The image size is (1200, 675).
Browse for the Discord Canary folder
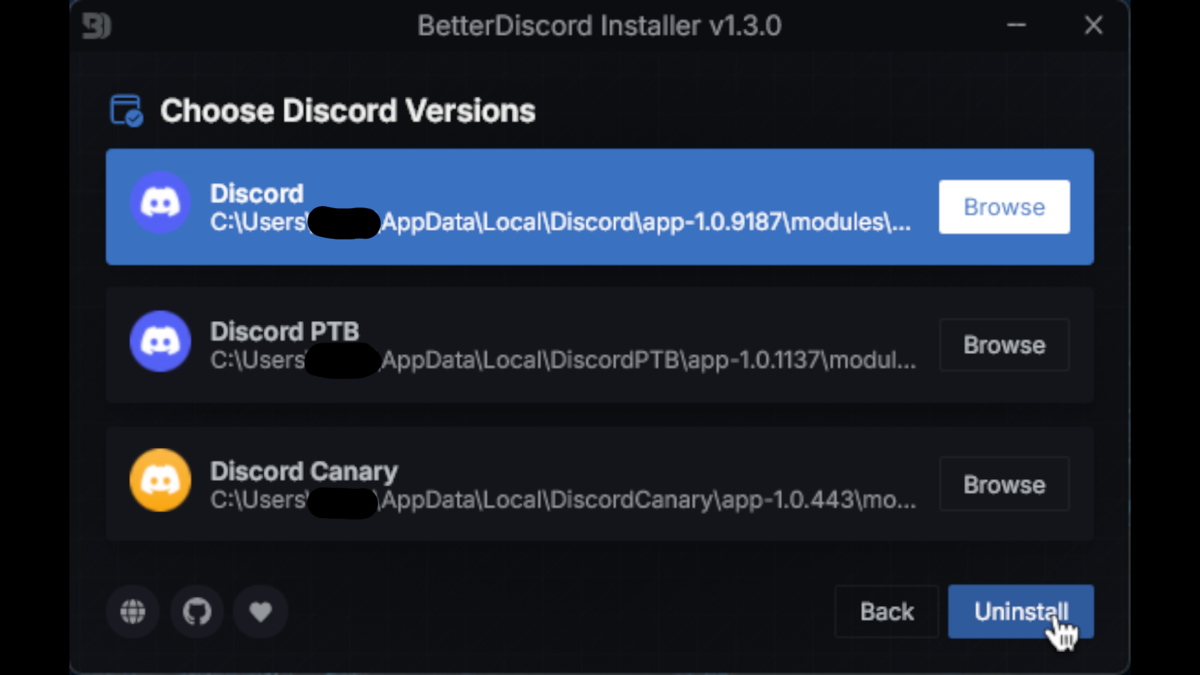(x=1004, y=484)
